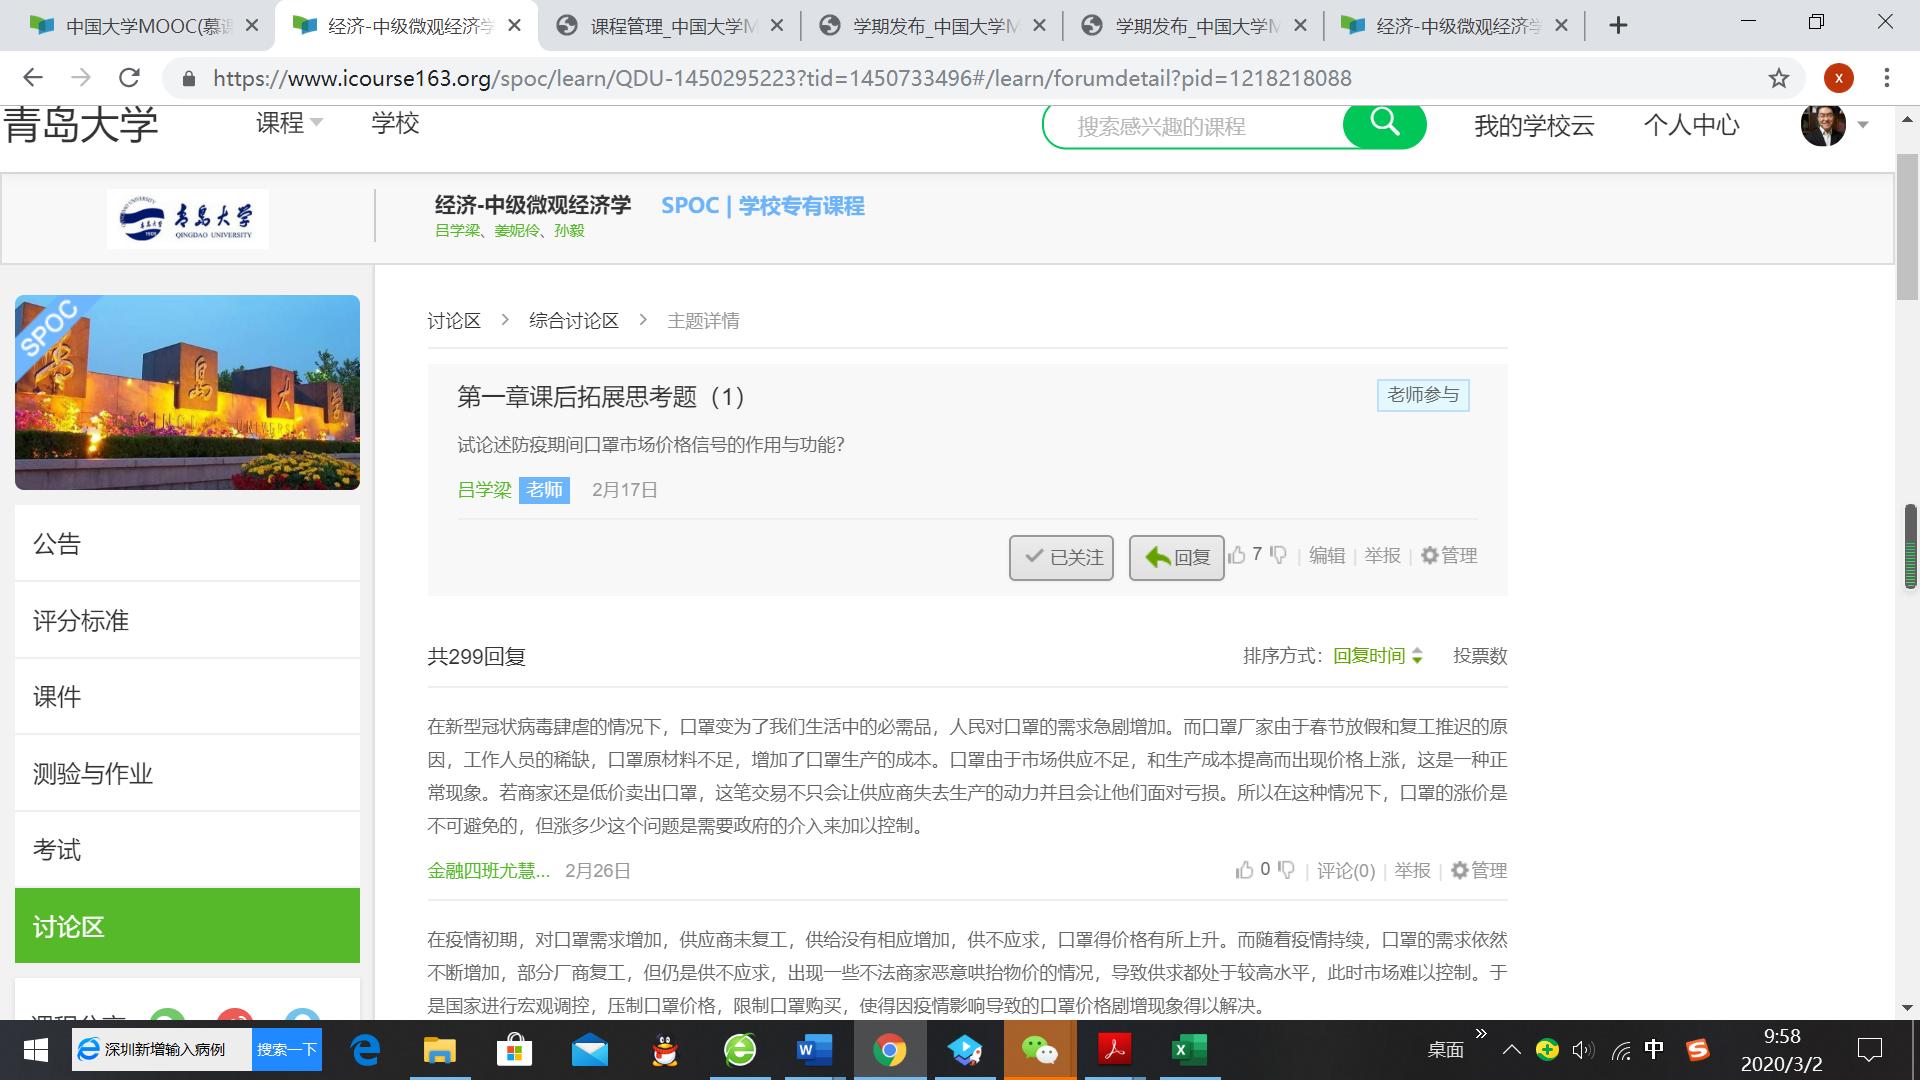
Task: Reload the page with the refresh icon
Action: click(129, 78)
